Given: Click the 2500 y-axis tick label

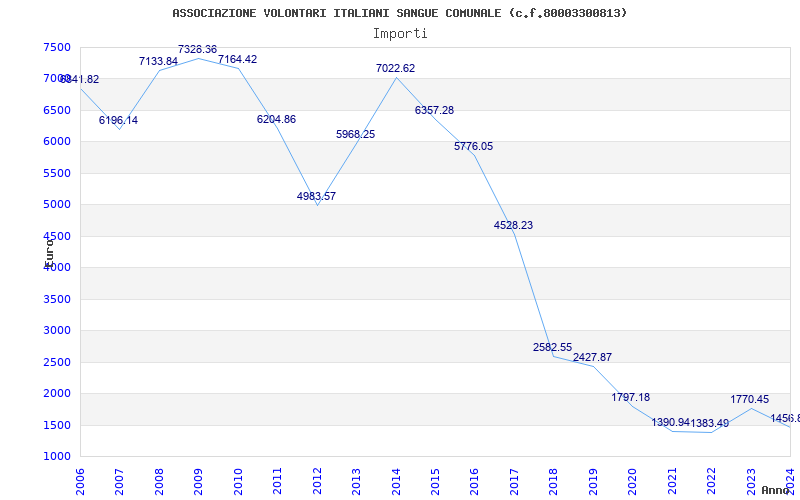Looking at the screenshot, I should [x=57, y=362].
